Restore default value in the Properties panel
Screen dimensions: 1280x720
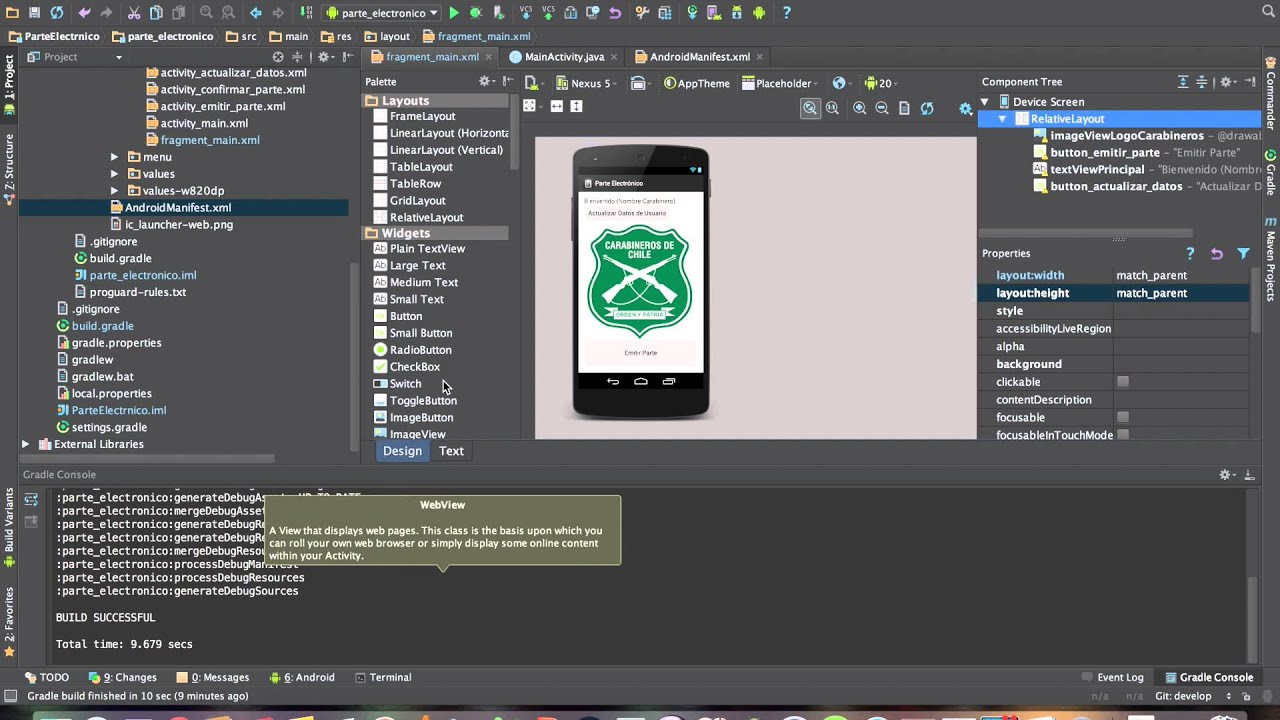click(1217, 254)
